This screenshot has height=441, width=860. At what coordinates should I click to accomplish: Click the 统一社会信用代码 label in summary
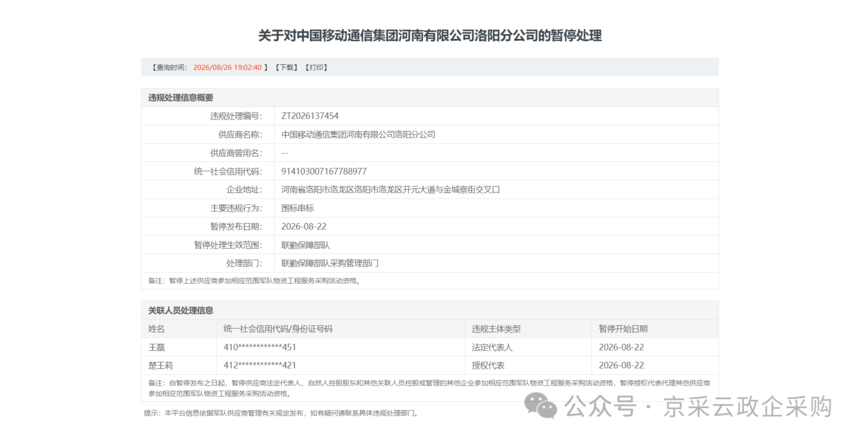tap(228, 171)
